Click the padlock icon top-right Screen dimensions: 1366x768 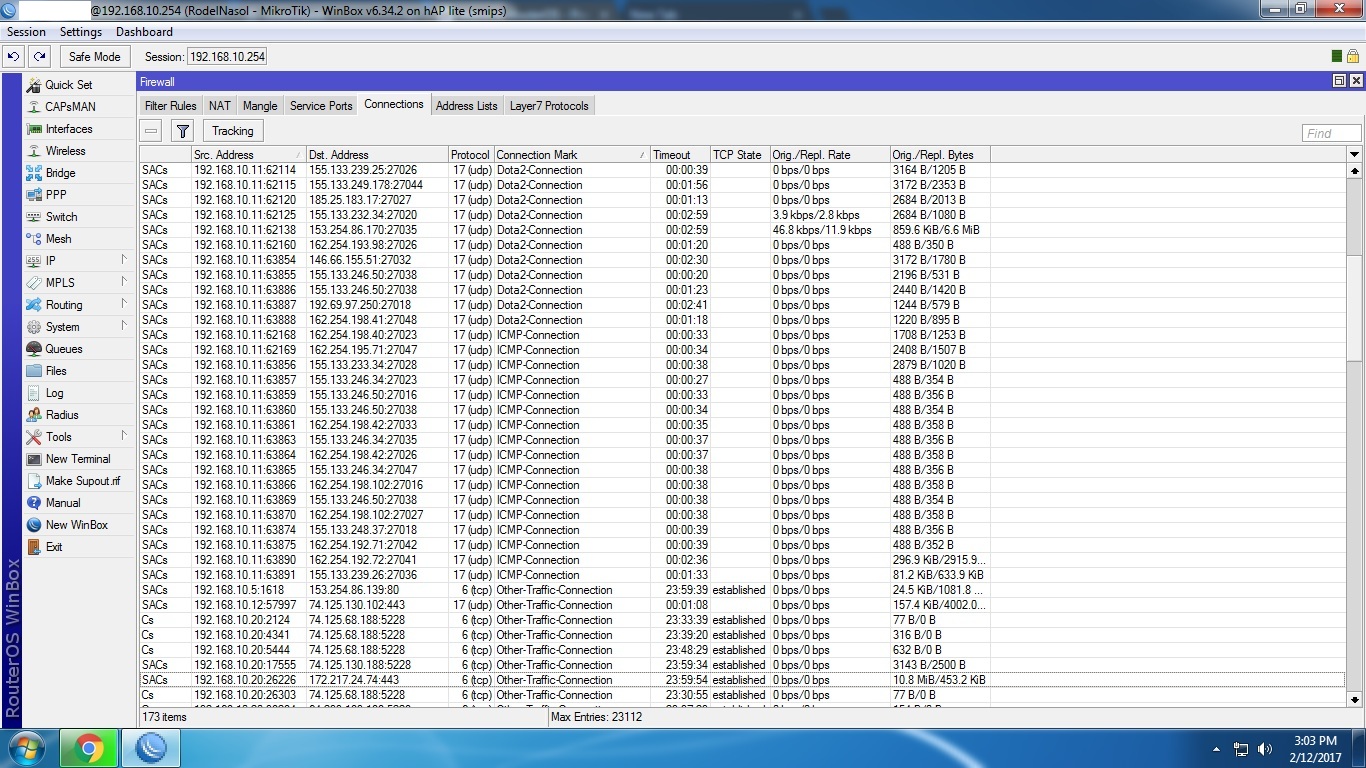pyautogui.click(x=1352, y=57)
